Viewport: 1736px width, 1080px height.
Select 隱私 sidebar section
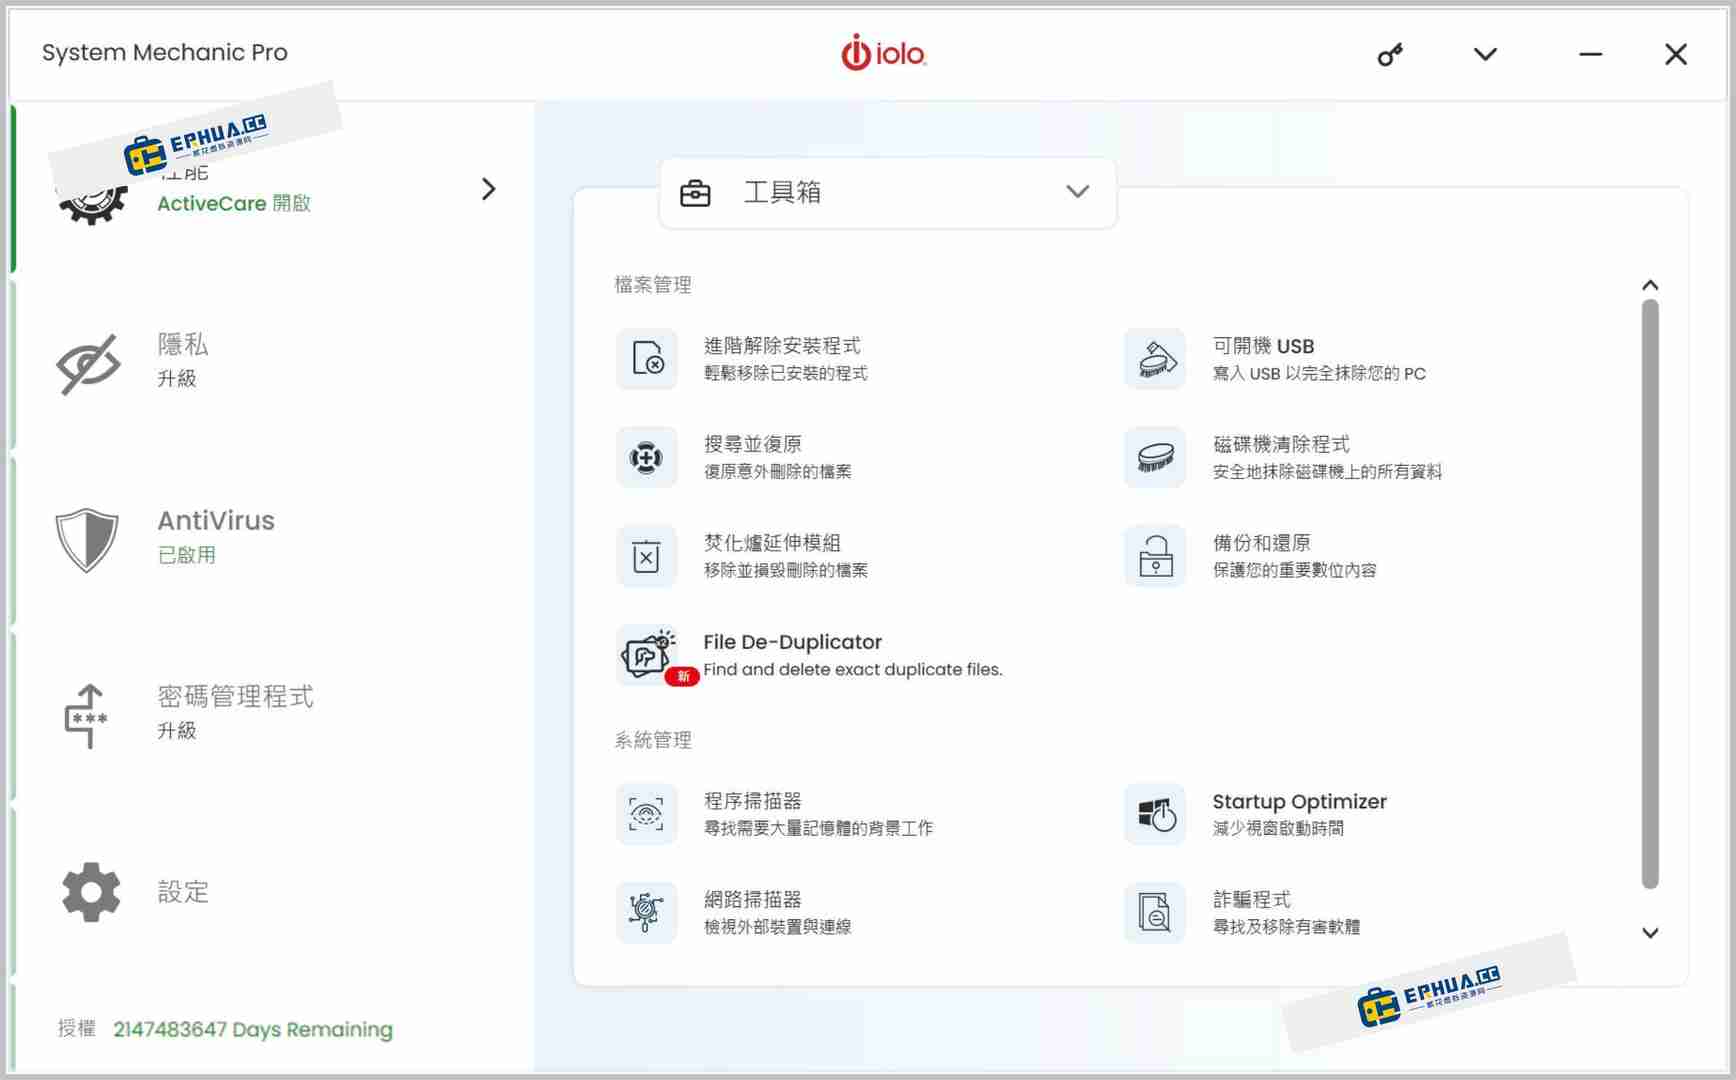click(x=270, y=362)
